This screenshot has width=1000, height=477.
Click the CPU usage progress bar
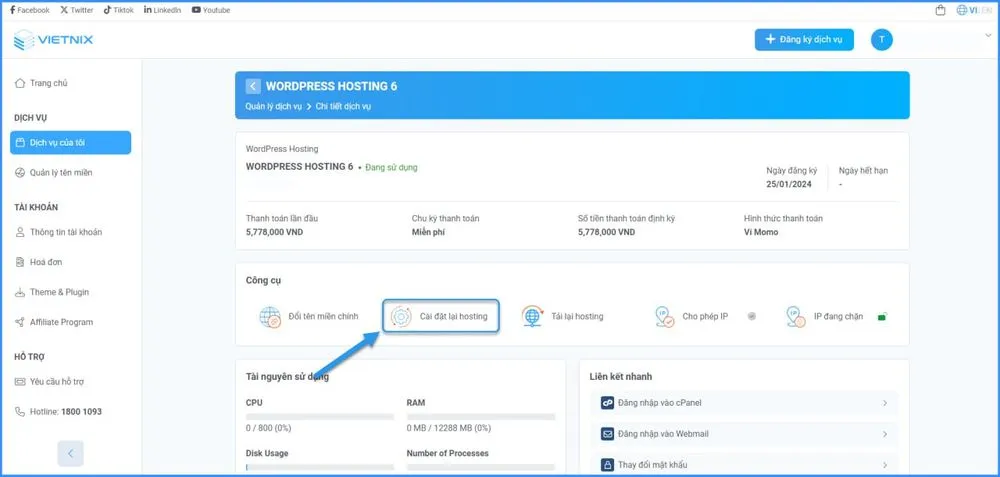coord(320,417)
